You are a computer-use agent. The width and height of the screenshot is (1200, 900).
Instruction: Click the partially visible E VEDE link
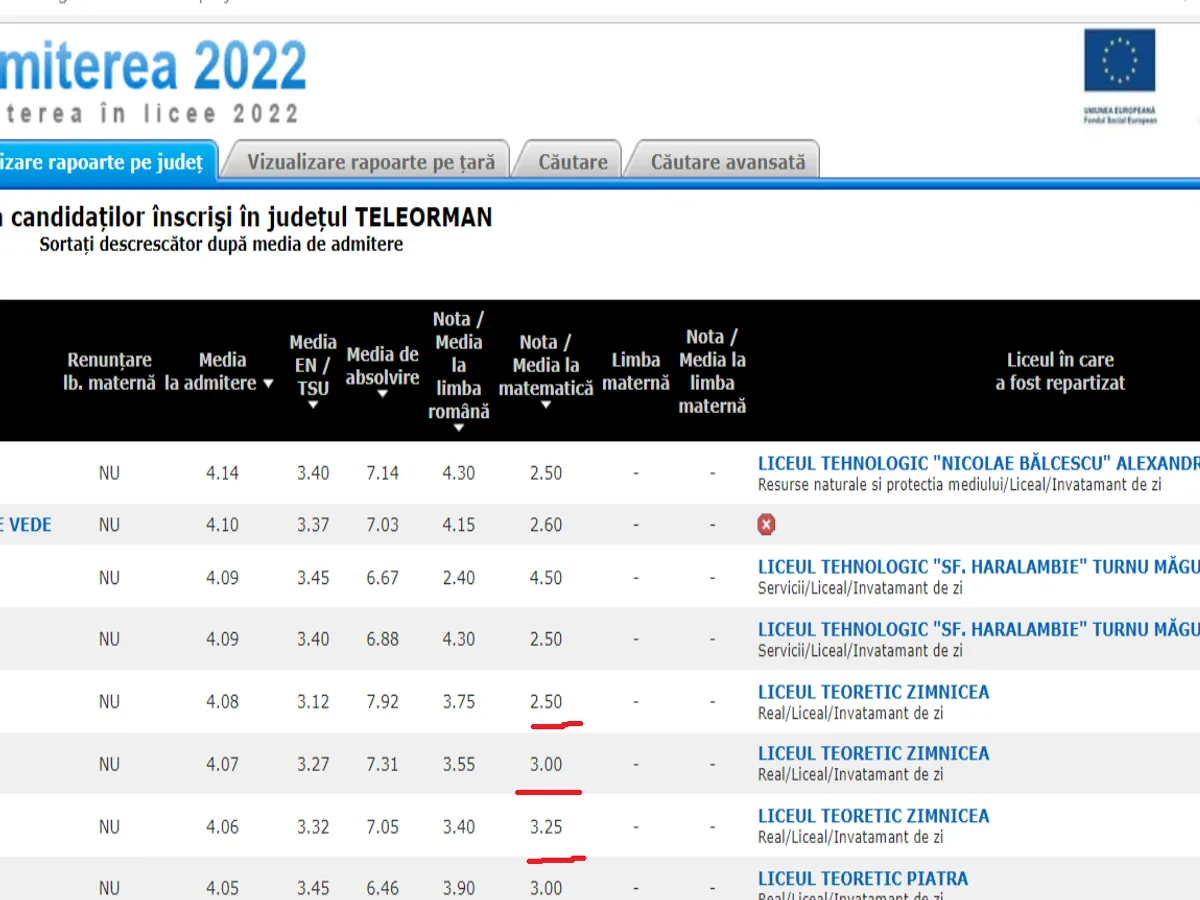pos(27,525)
